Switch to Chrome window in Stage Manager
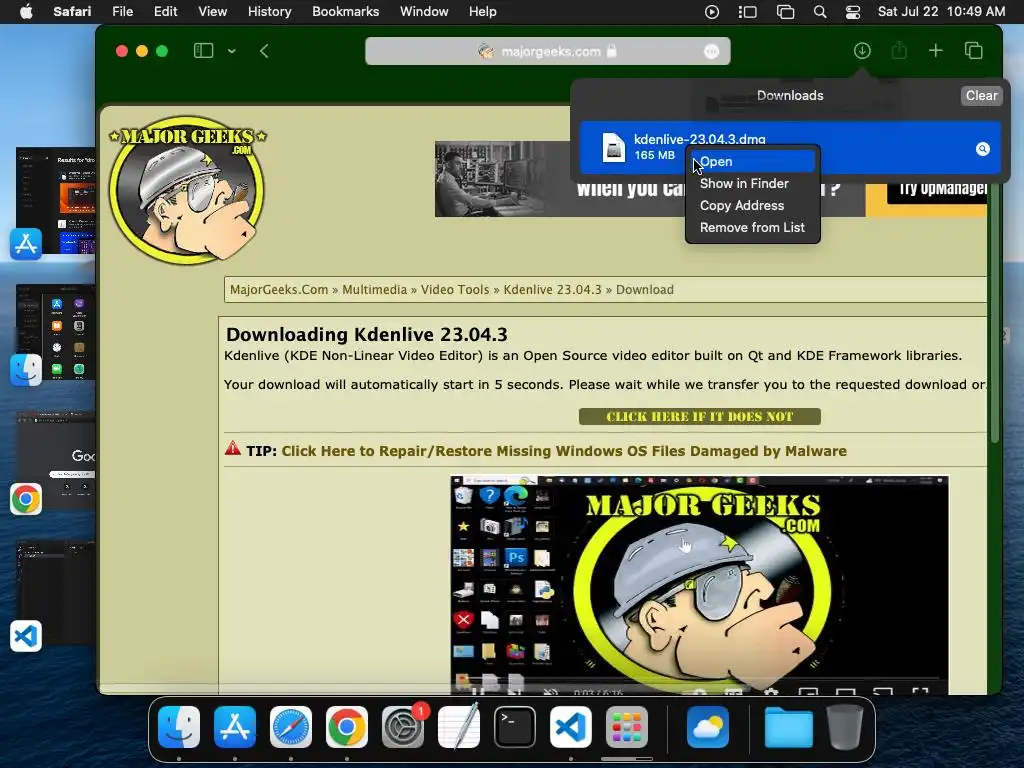 pos(56,462)
